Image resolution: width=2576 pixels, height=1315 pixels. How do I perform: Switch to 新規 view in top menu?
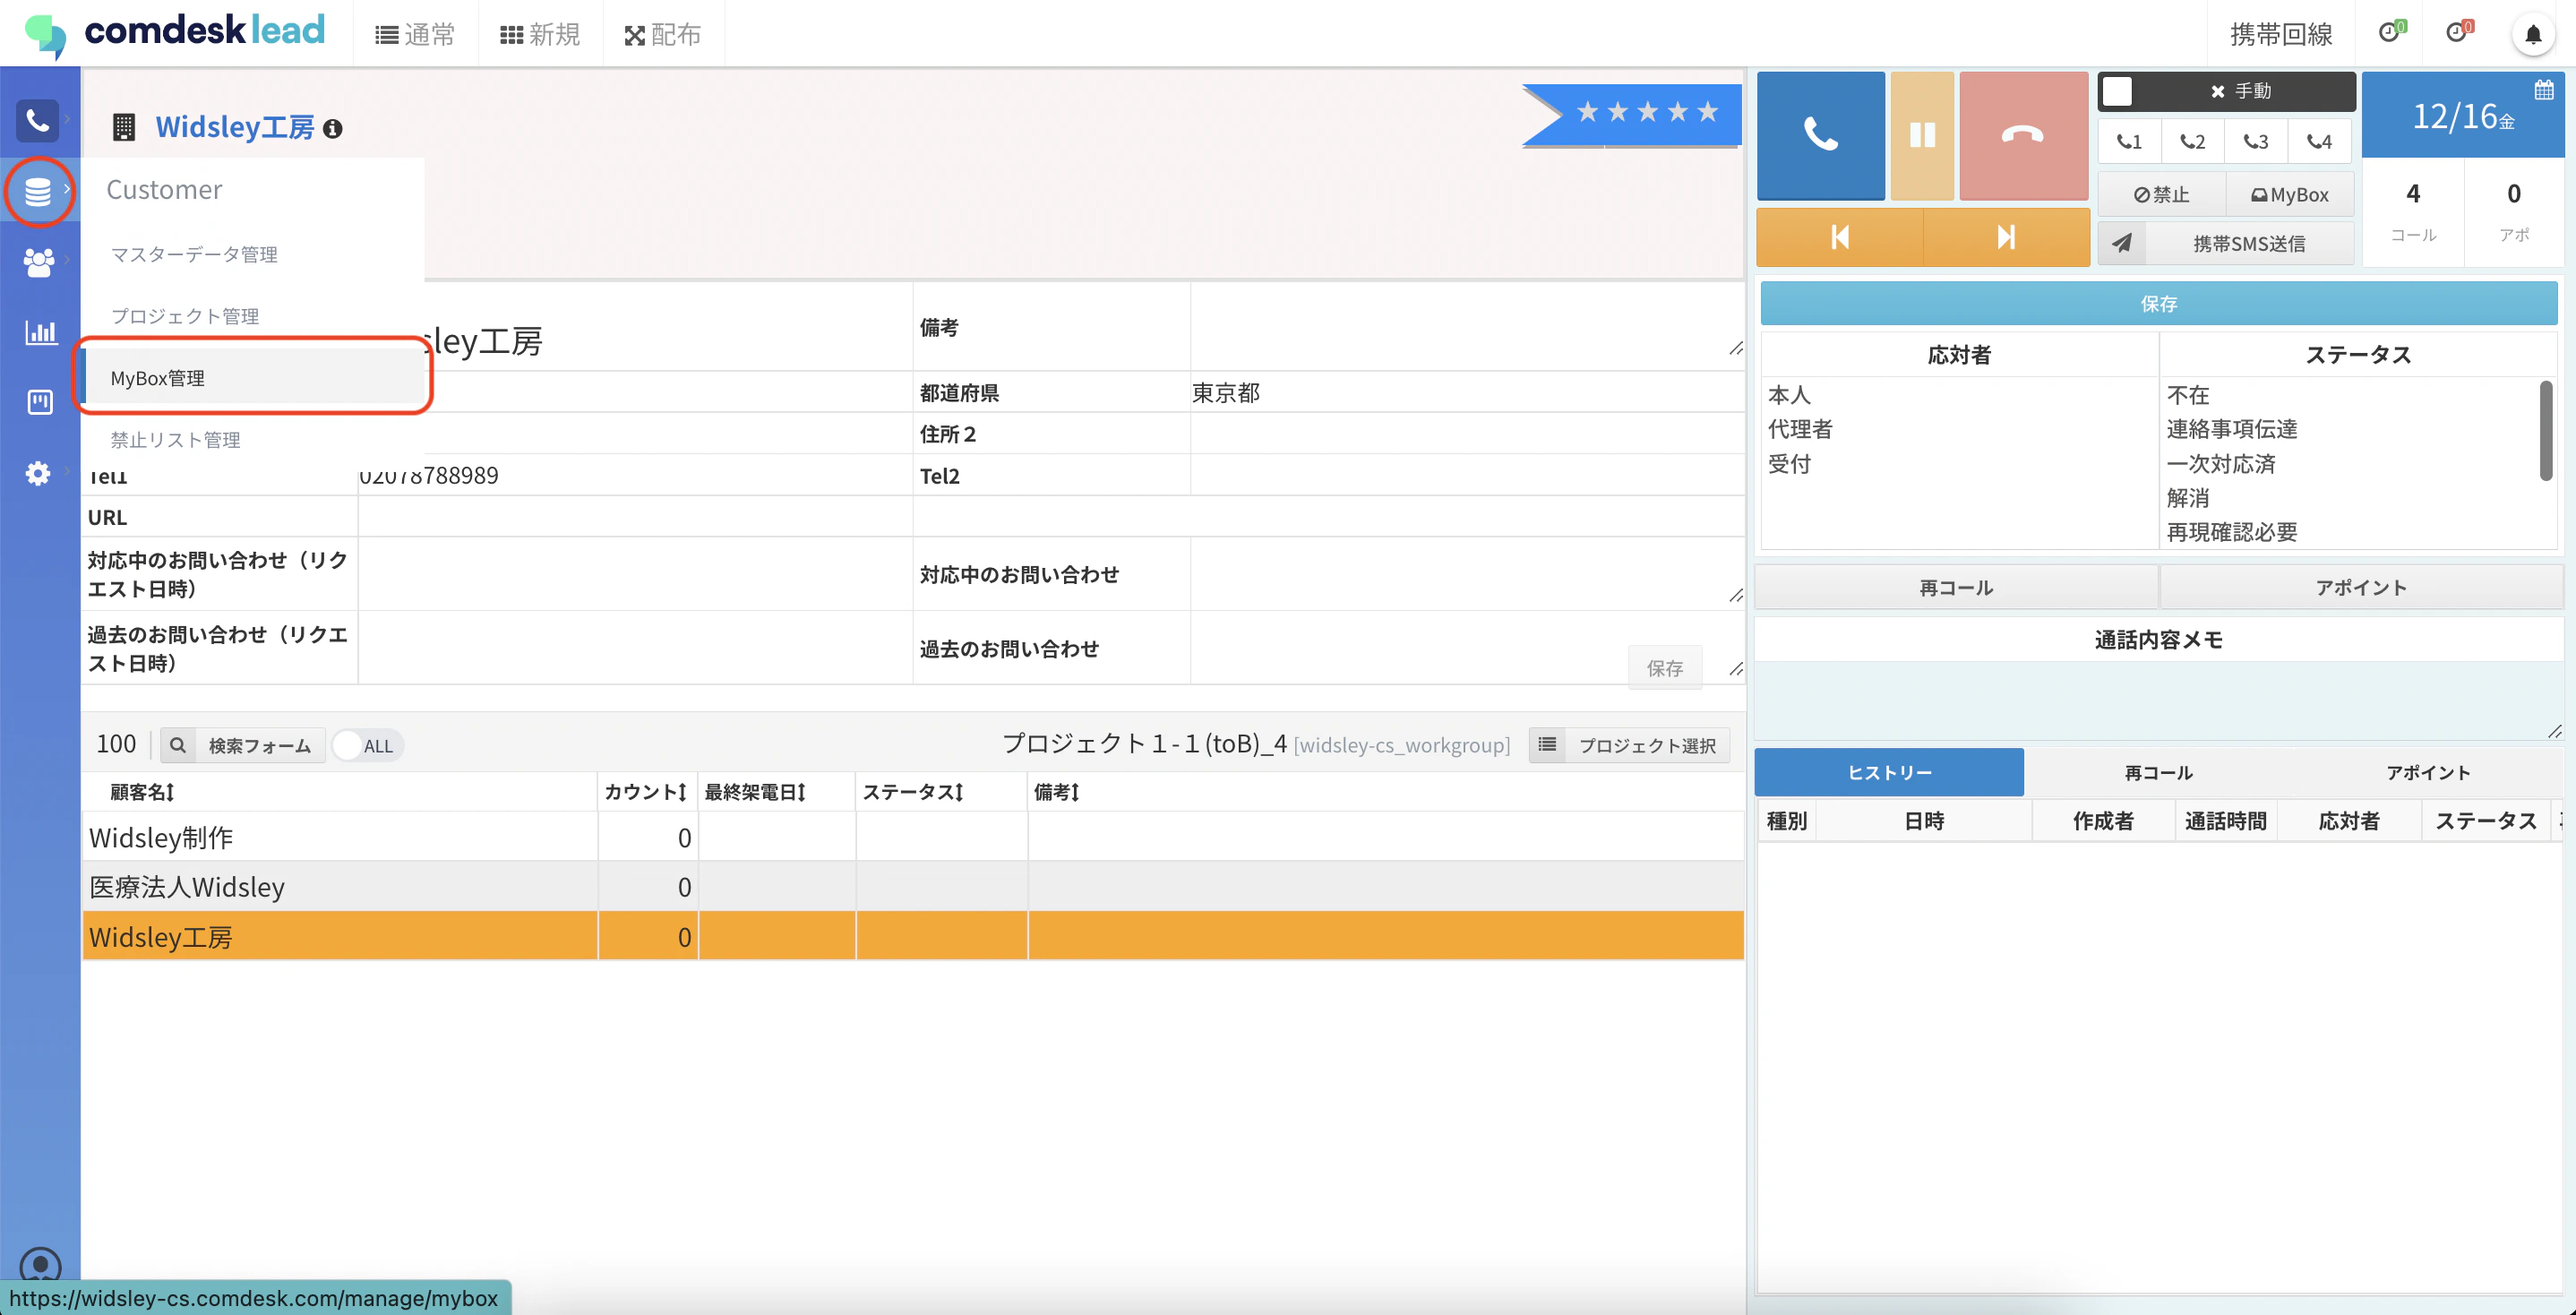coord(540,35)
